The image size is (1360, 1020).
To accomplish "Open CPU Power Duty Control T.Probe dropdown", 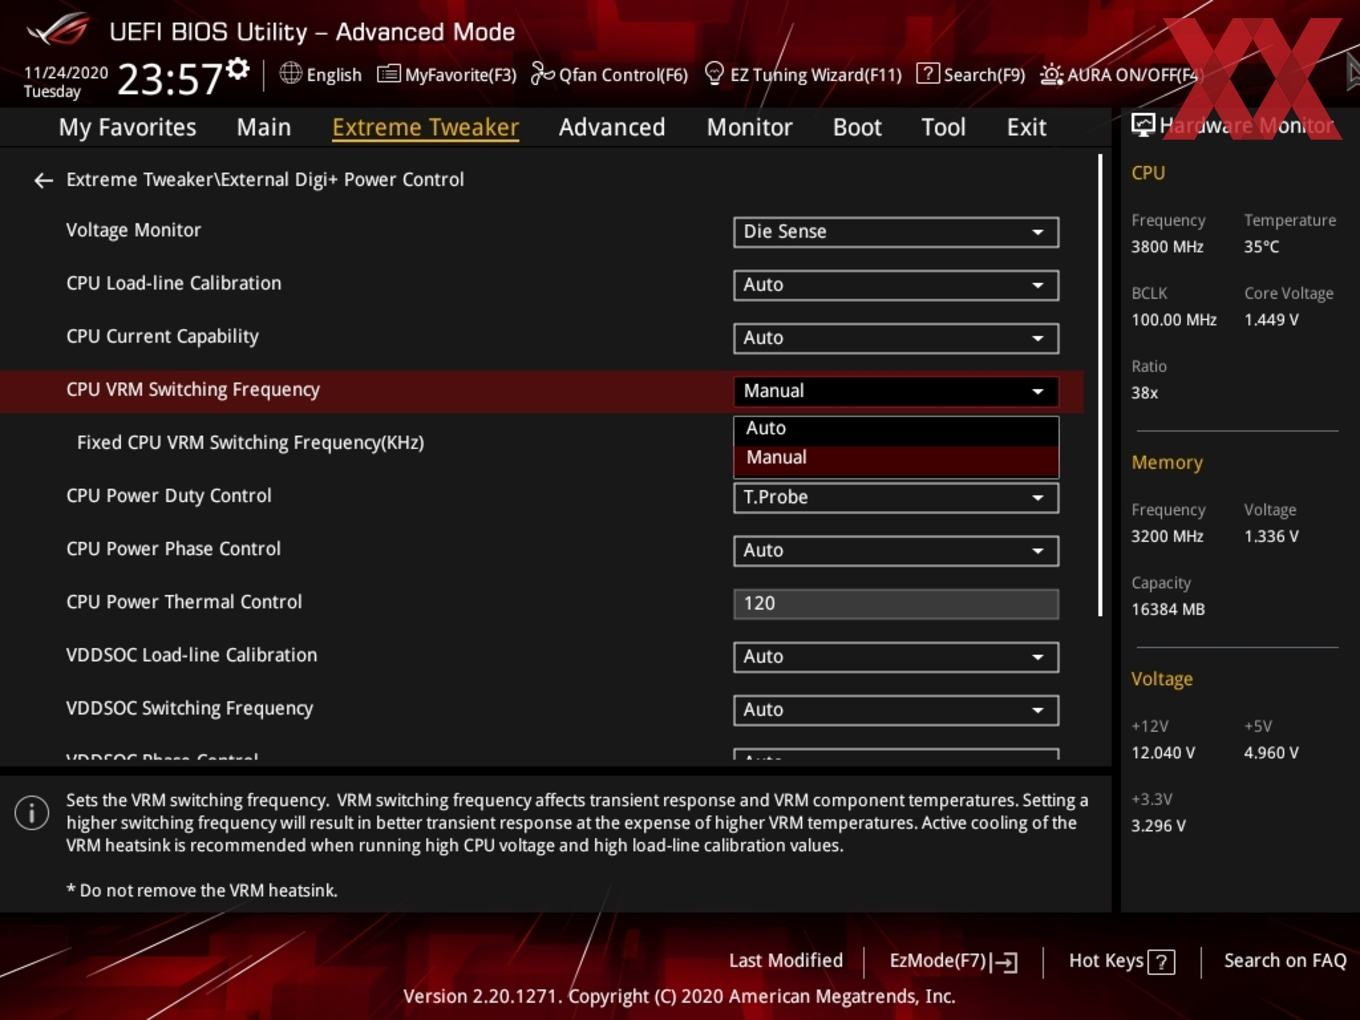I will (895, 497).
